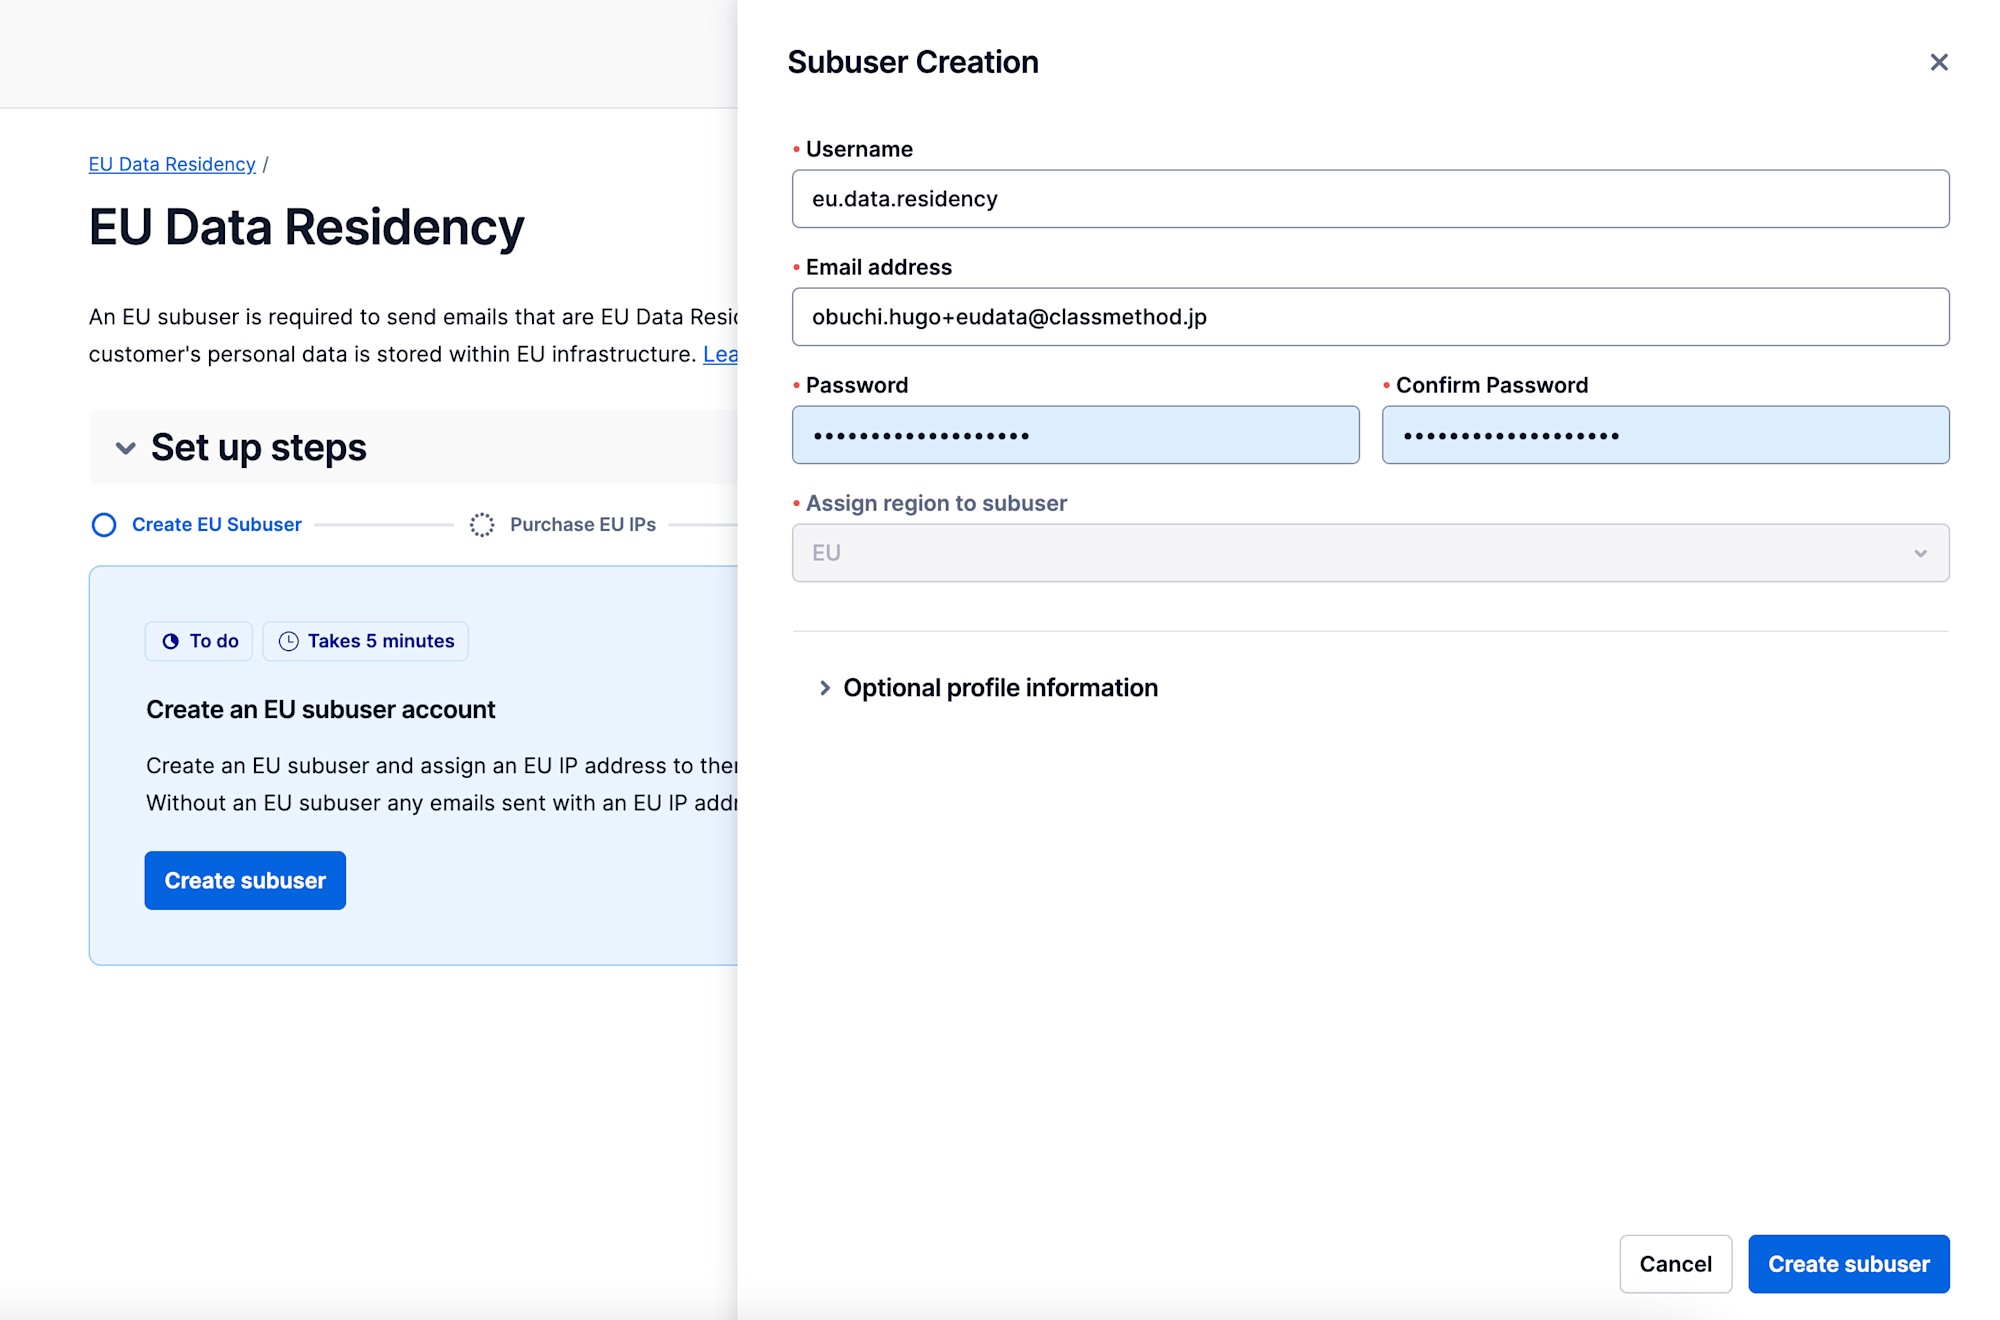Collapse the Set up steps section
Viewport: 2000px width, 1320px height.
tap(126, 448)
